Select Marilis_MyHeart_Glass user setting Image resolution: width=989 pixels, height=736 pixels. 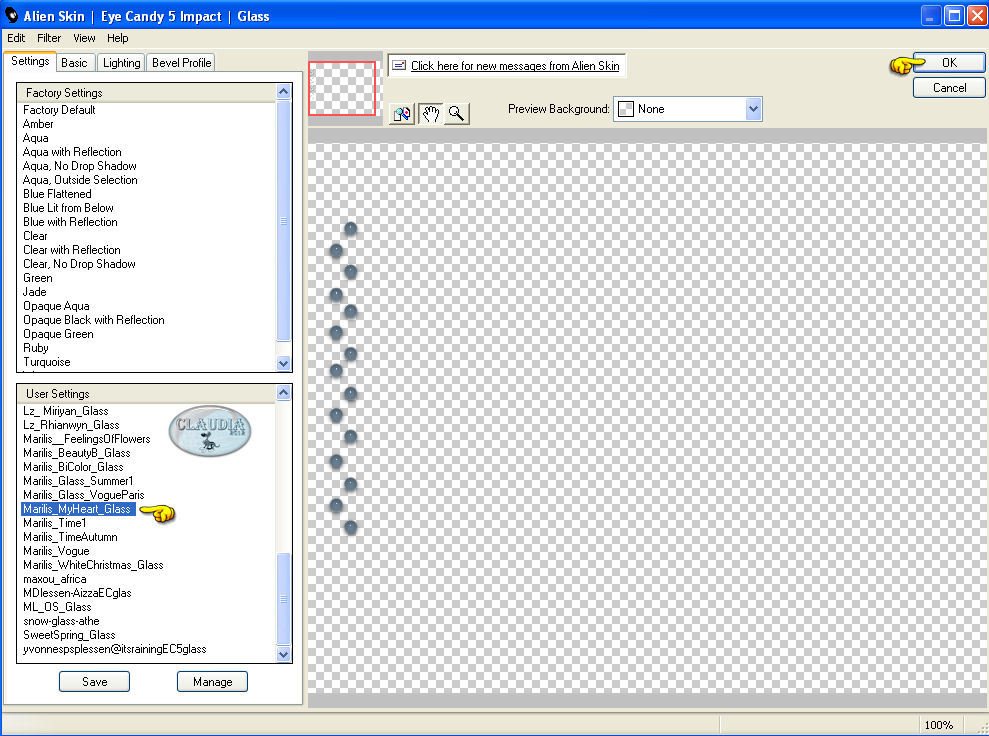point(78,509)
